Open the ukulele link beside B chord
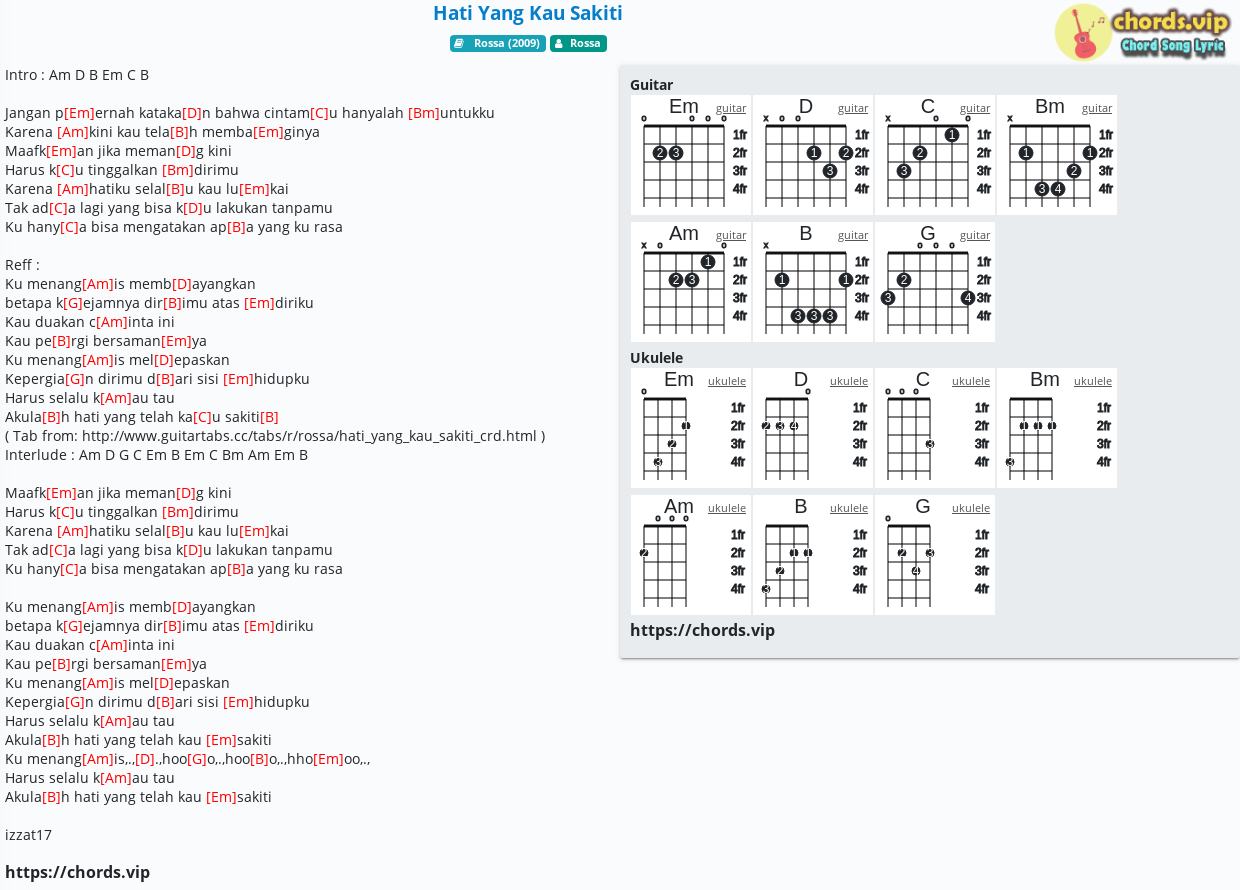1240x890 pixels. [849, 508]
